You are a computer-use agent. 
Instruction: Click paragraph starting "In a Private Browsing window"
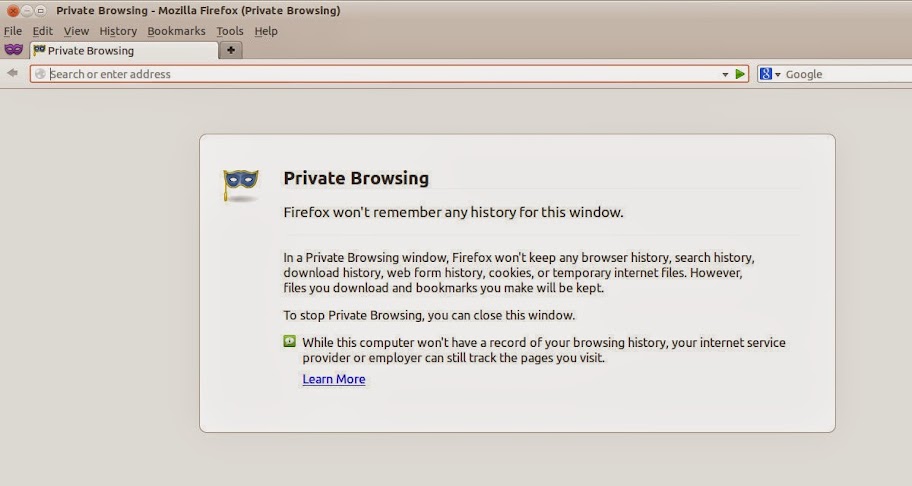click(519, 273)
